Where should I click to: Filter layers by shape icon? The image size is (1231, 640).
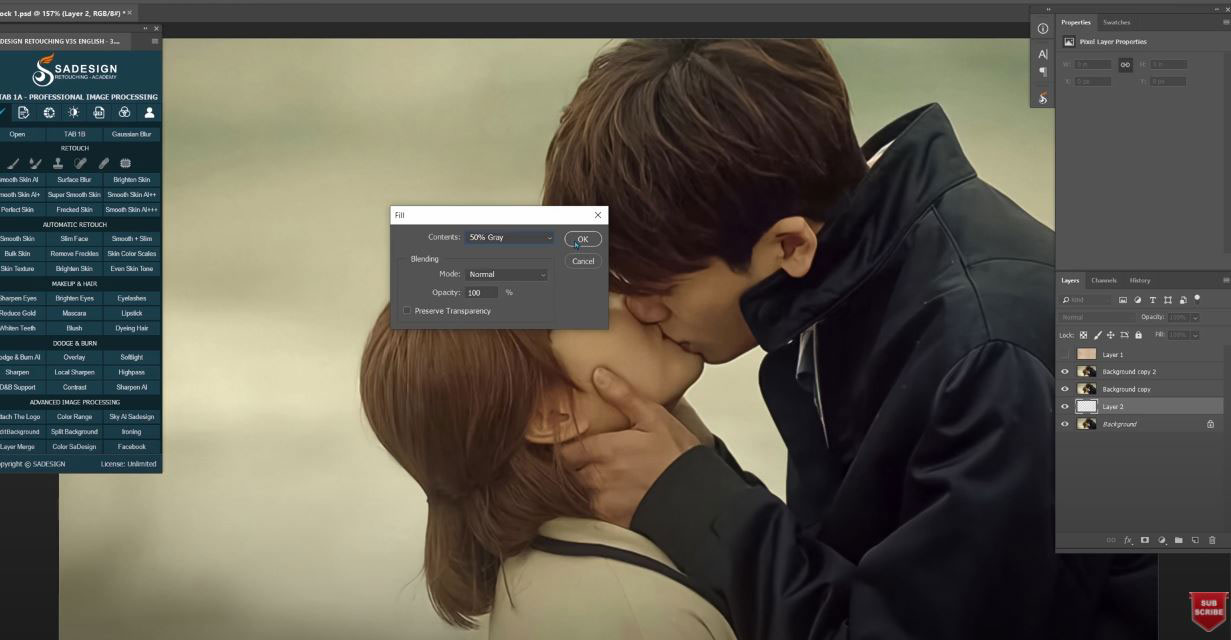pyautogui.click(x=1168, y=300)
